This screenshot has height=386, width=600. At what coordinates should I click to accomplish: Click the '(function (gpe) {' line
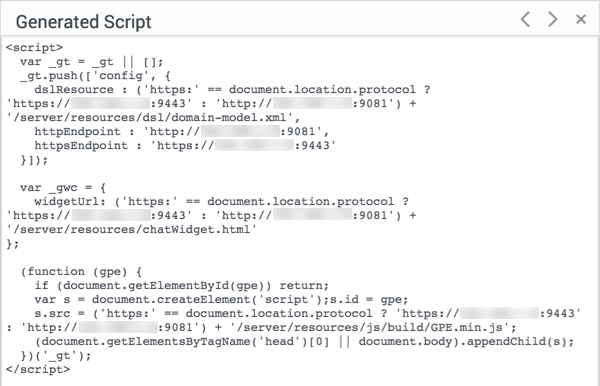[81, 272]
